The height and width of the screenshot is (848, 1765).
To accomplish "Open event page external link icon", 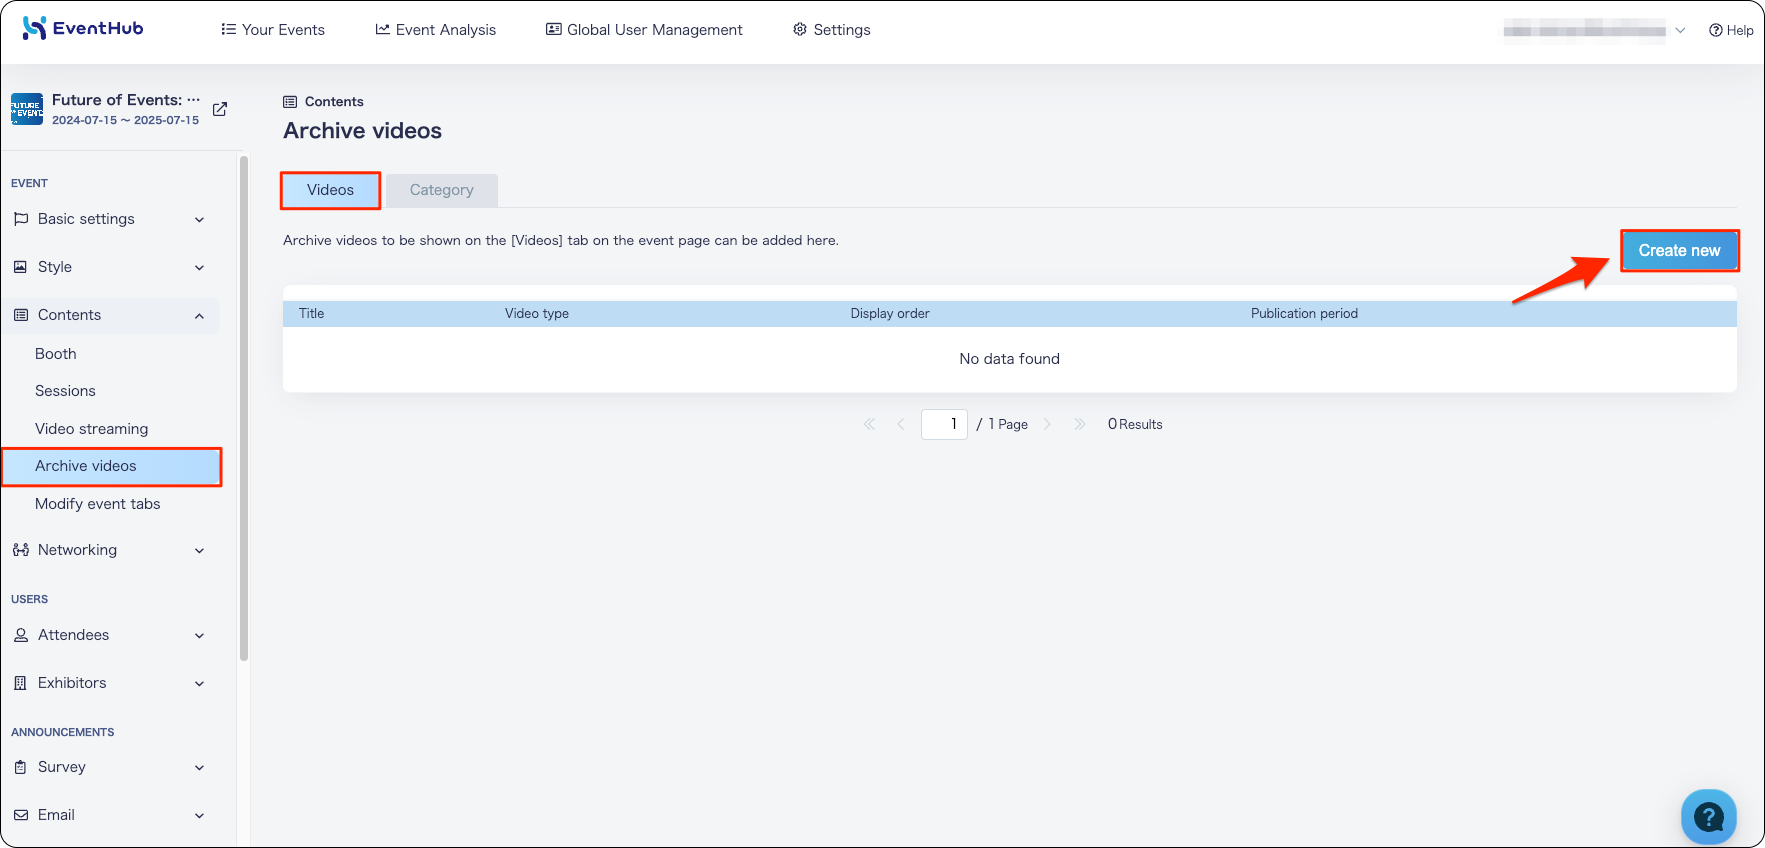I will tap(220, 109).
